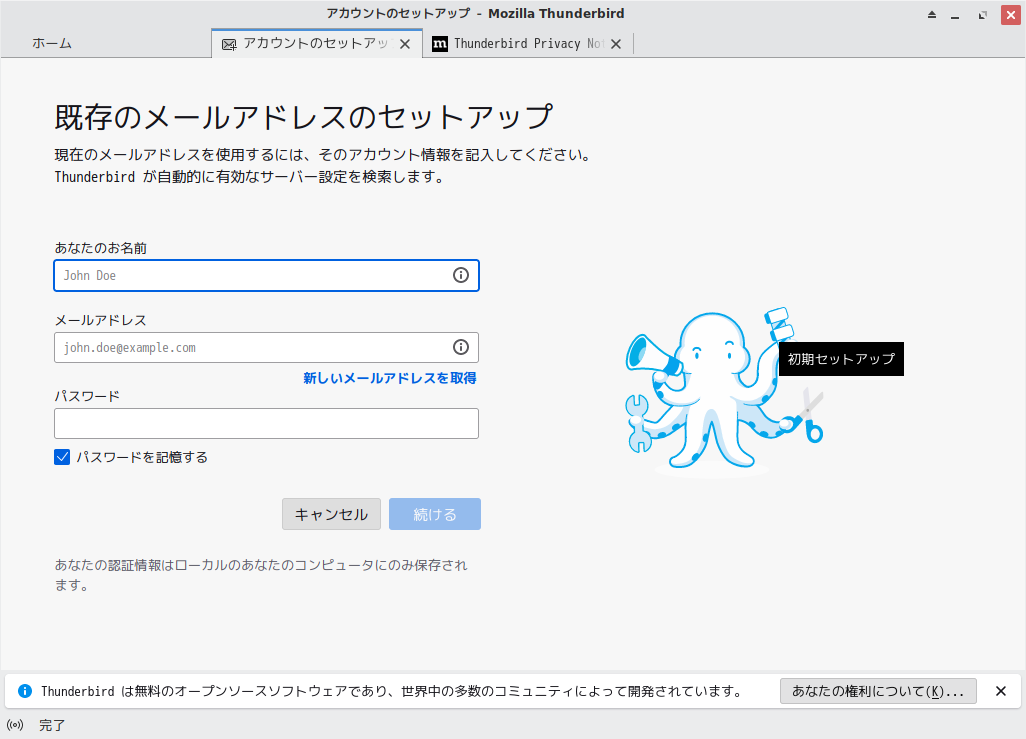1026x739 pixels.
Task: Close the アカウントのセットアップ tab
Action: [405, 44]
